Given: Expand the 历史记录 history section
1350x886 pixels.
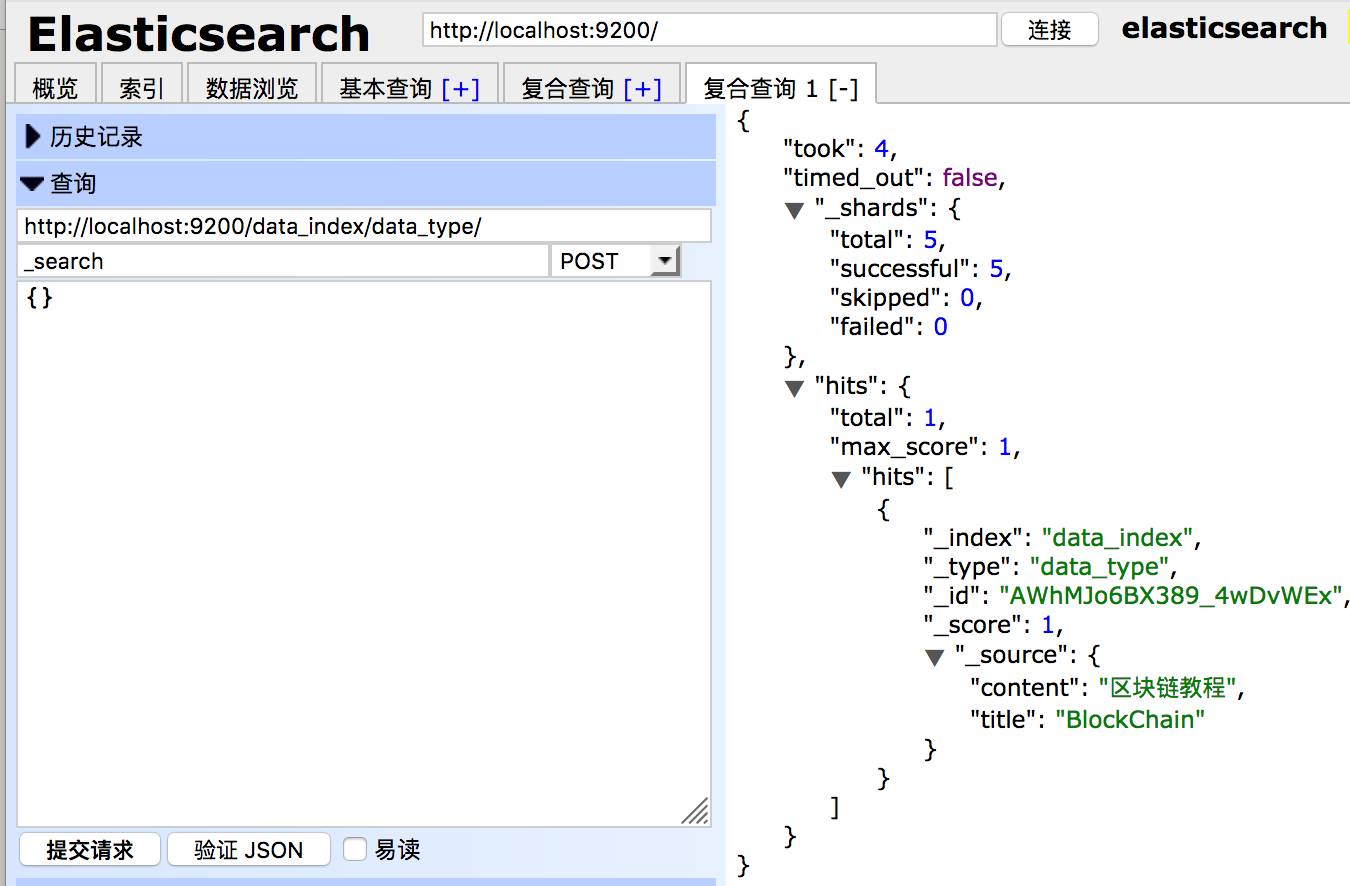Looking at the screenshot, I should point(366,137).
